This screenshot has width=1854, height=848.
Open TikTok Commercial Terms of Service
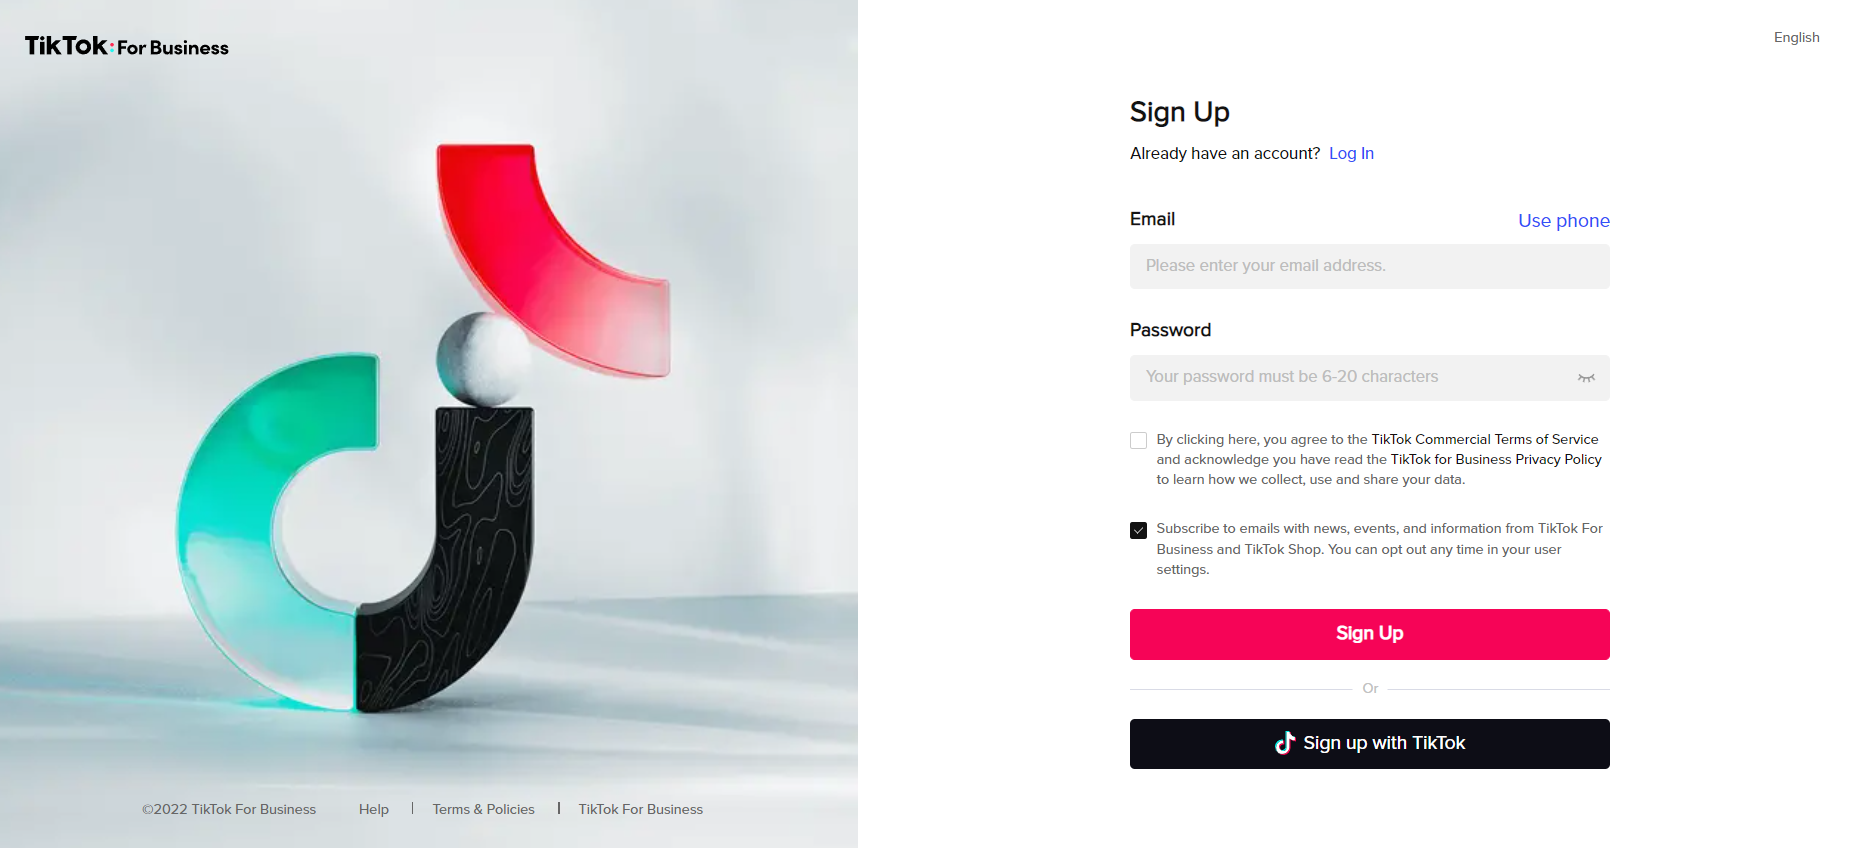1484,439
